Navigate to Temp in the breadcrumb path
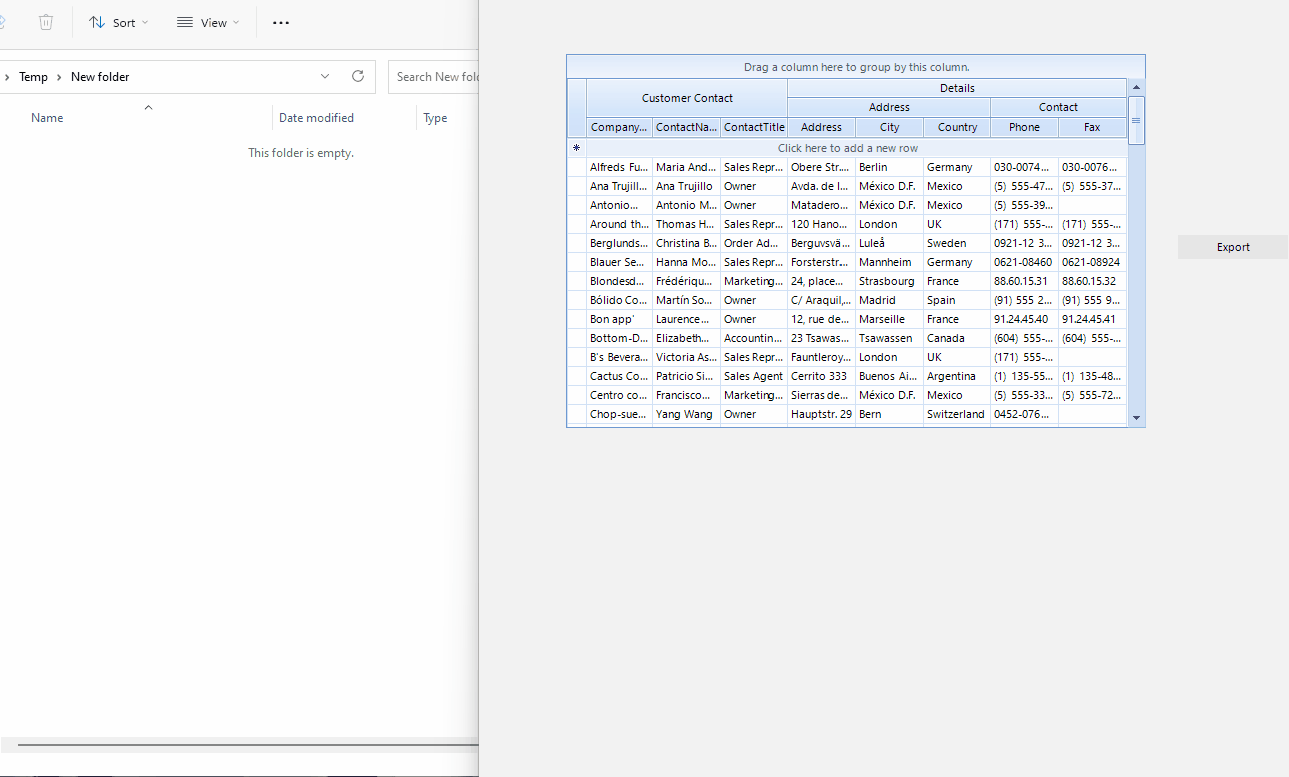 33,77
